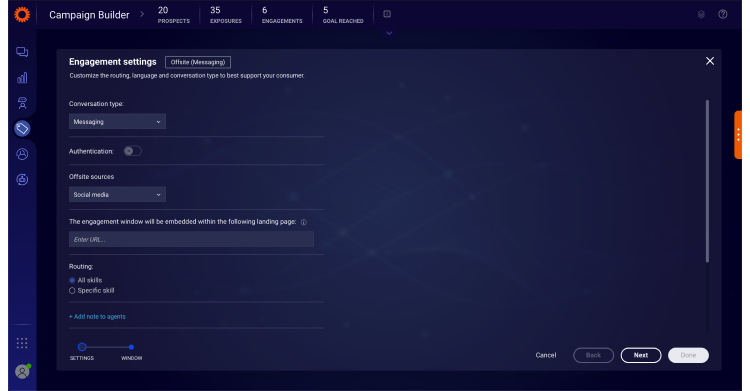Go to the Window step in wizard
The height and width of the screenshot is (391, 750).
(x=131, y=347)
